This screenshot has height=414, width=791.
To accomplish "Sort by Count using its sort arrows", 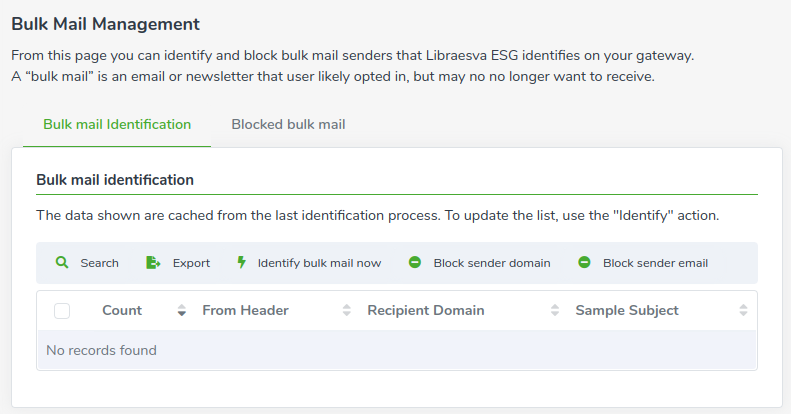I will (x=182, y=311).
